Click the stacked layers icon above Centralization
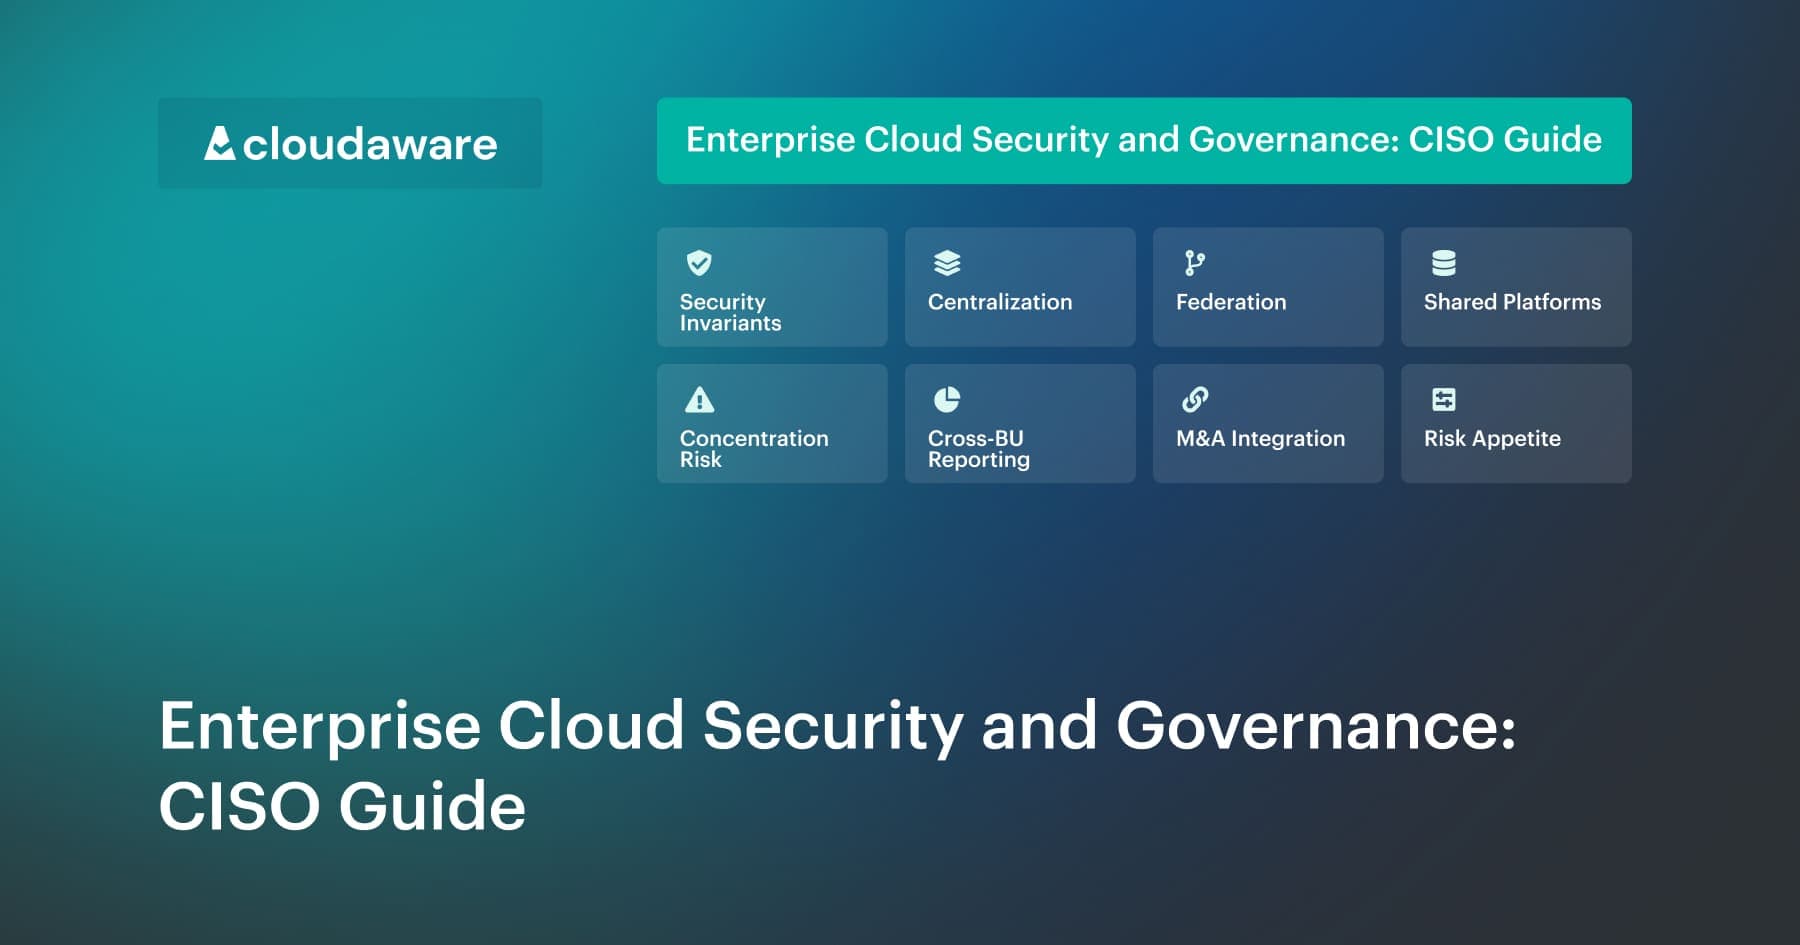 (x=947, y=263)
